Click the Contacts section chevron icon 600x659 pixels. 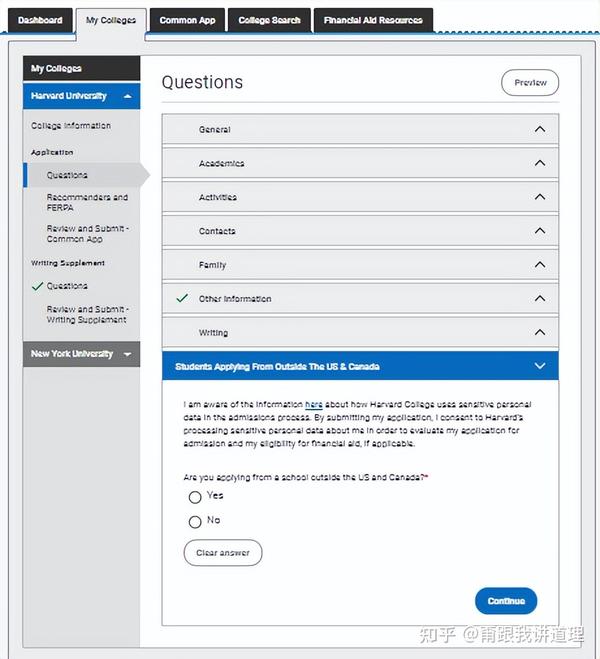(540, 231)
